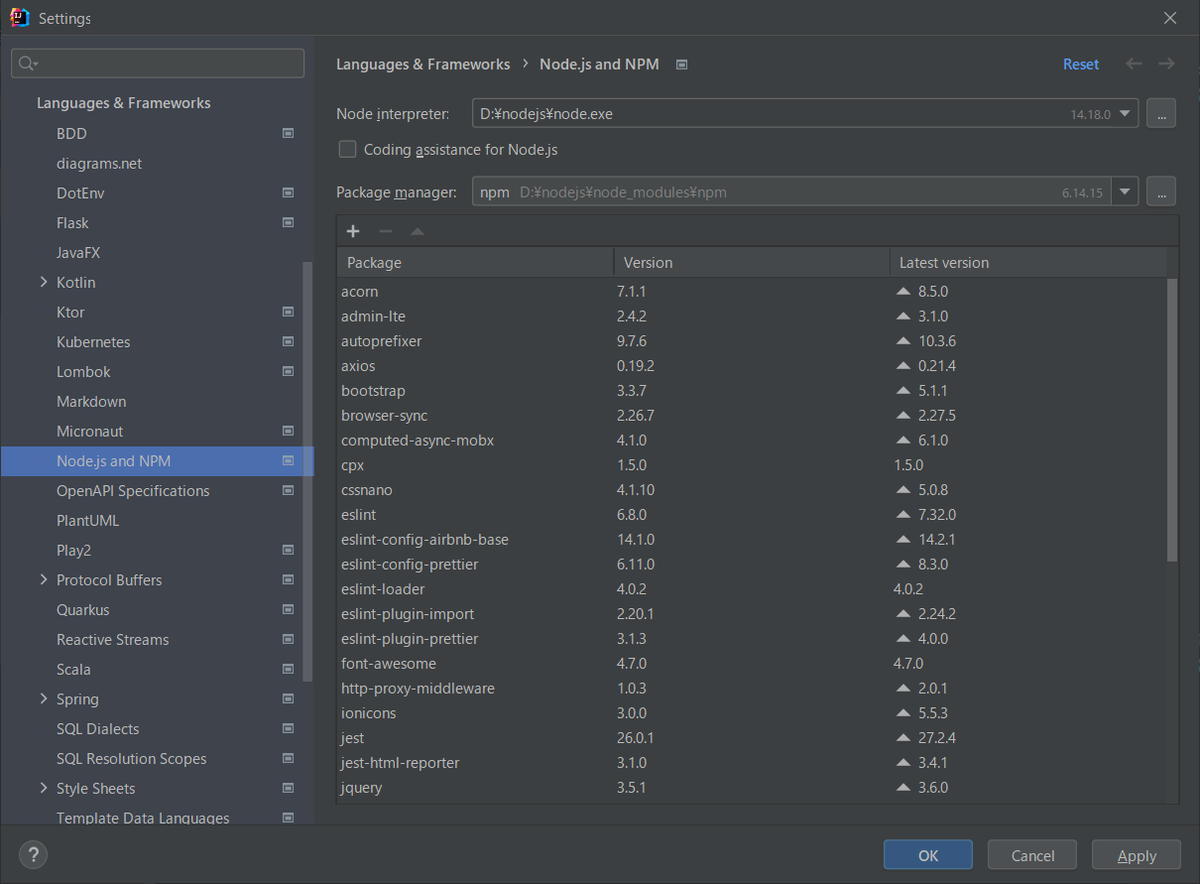
Task: Select the axios package row
Action: 752,366
